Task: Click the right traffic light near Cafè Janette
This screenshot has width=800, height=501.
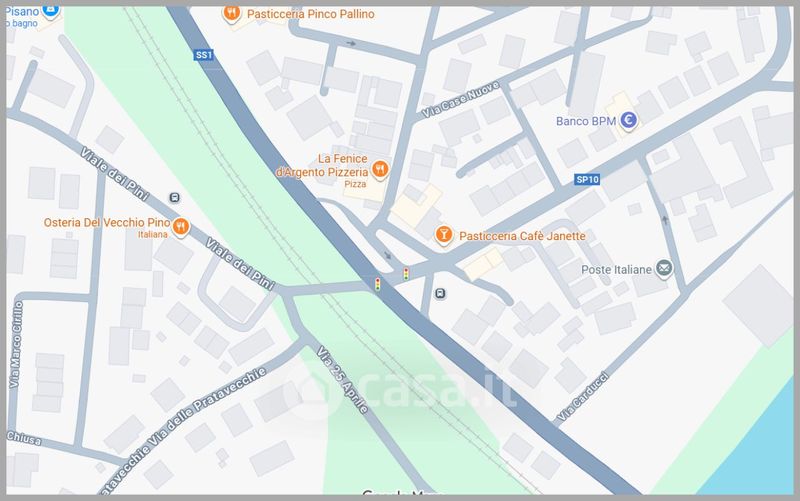Action: [406, 274]
